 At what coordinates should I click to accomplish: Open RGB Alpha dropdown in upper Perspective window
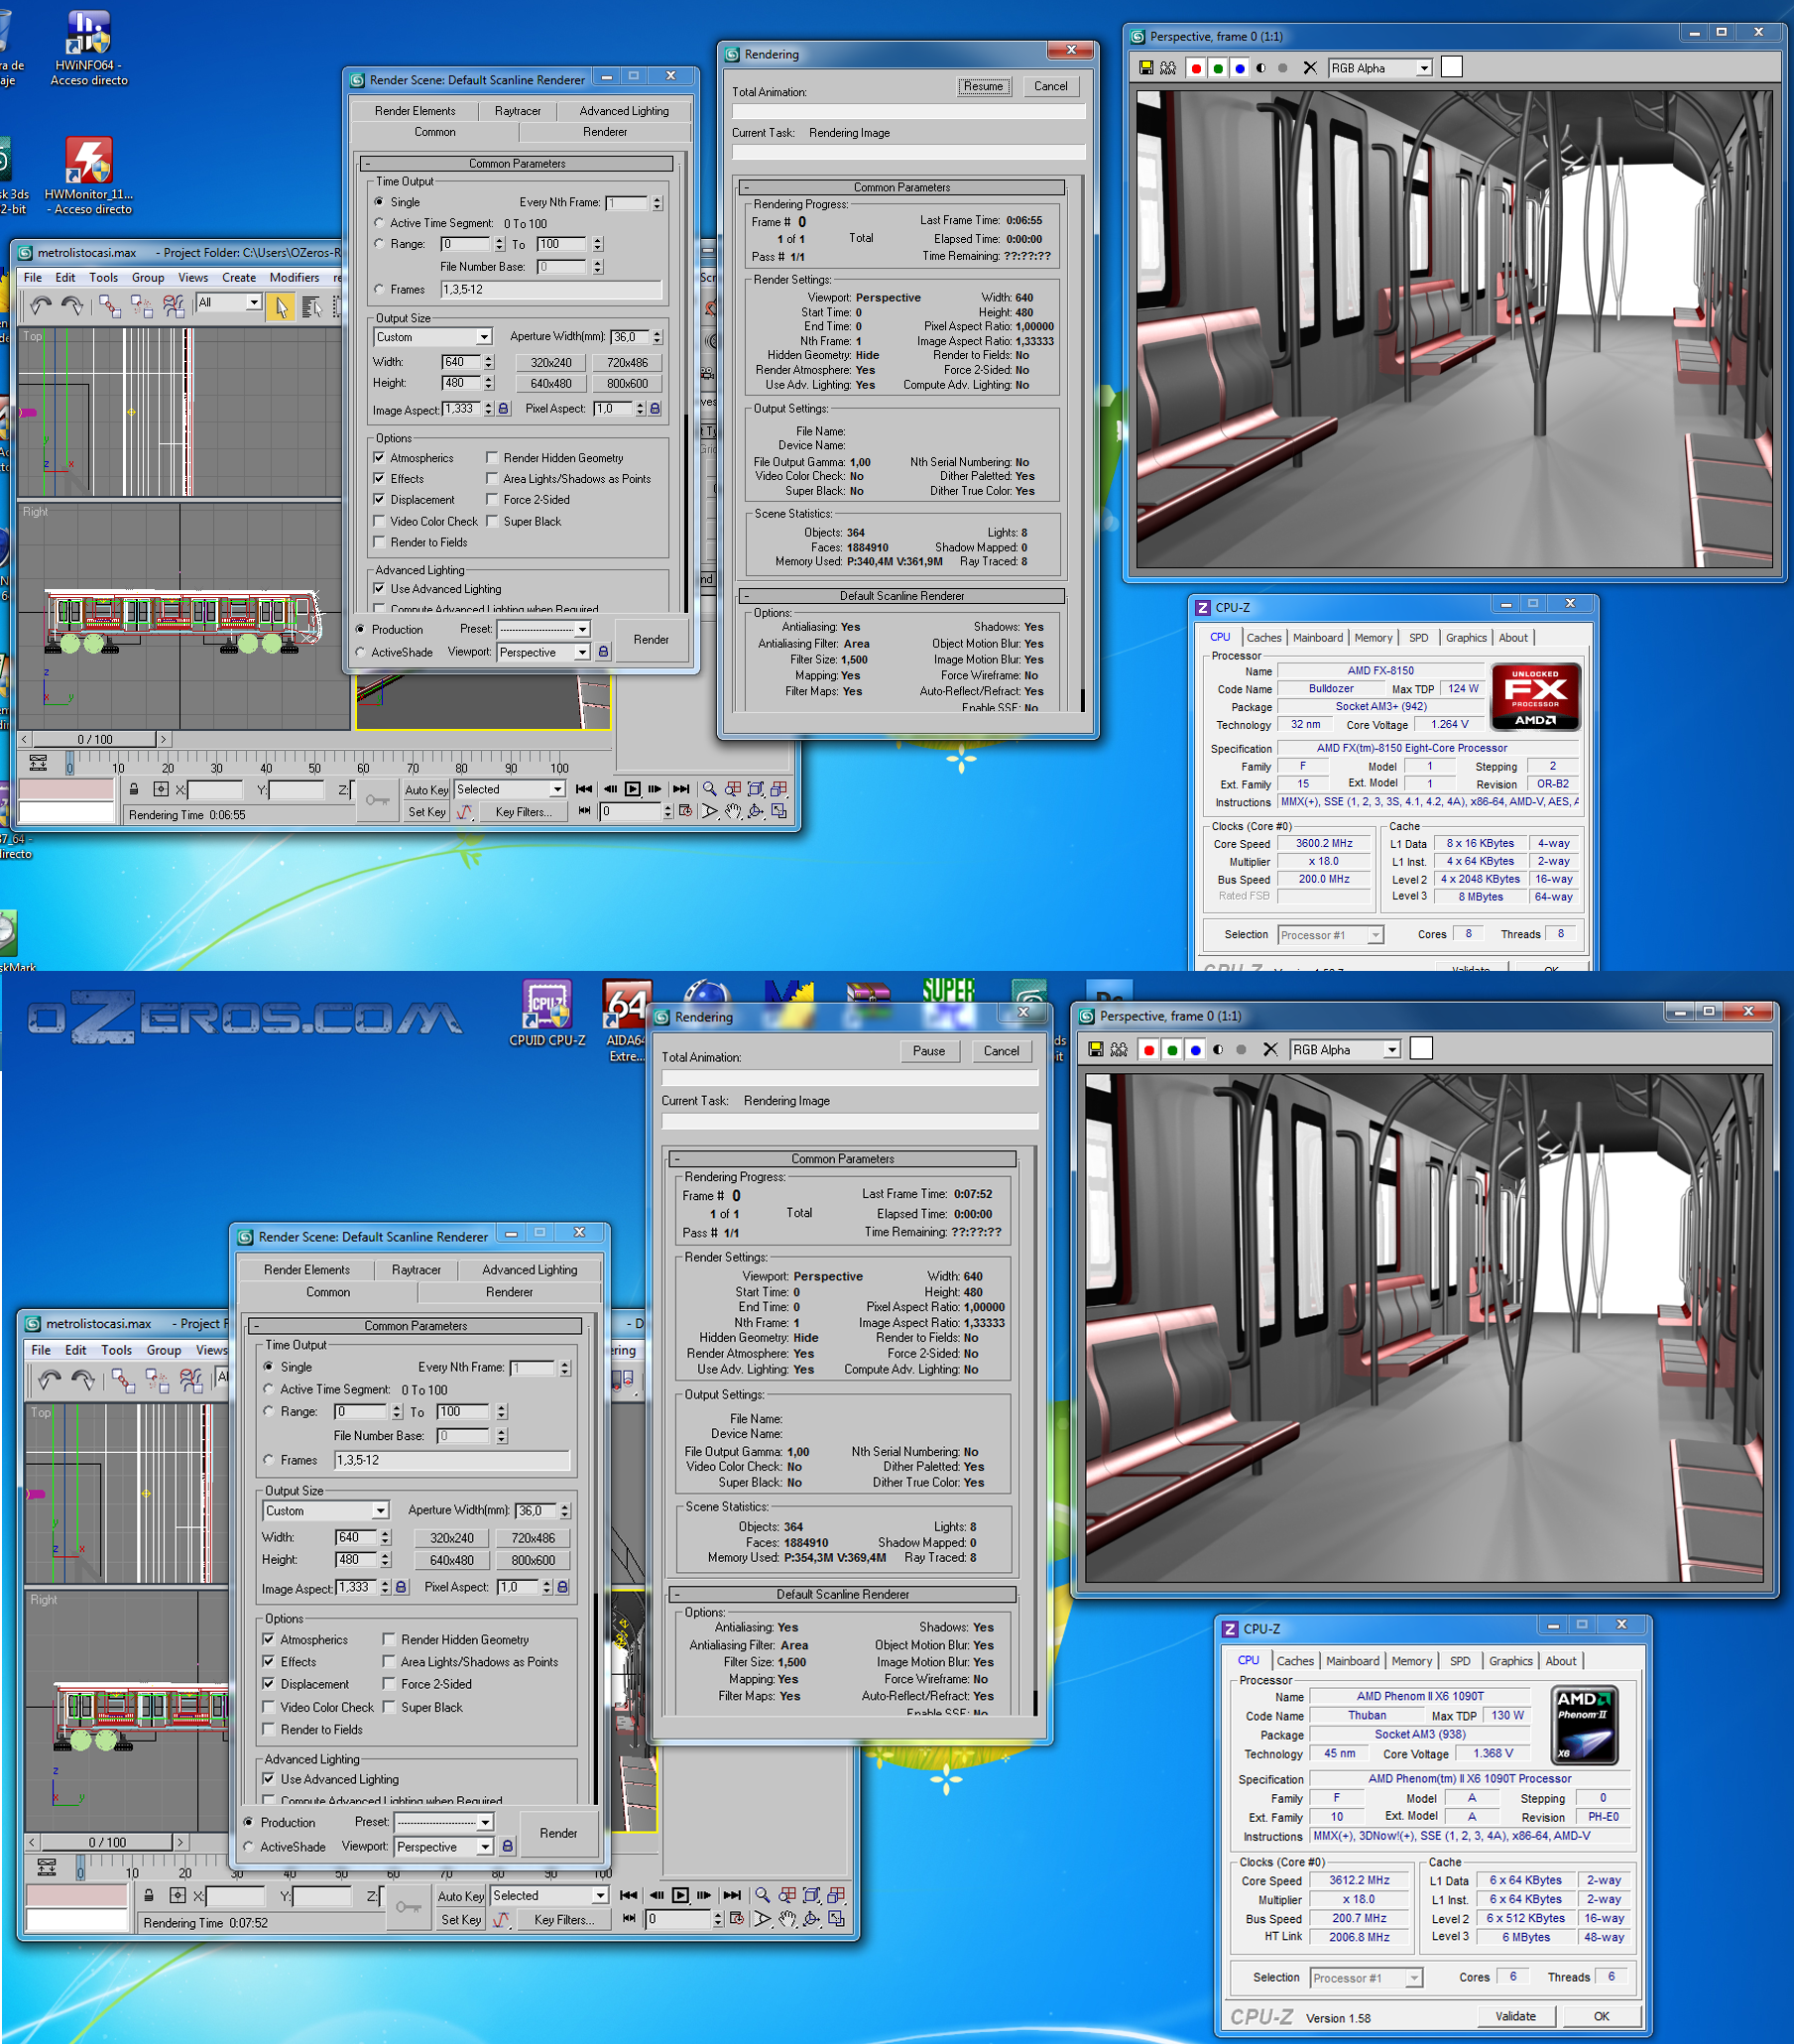1380,68
